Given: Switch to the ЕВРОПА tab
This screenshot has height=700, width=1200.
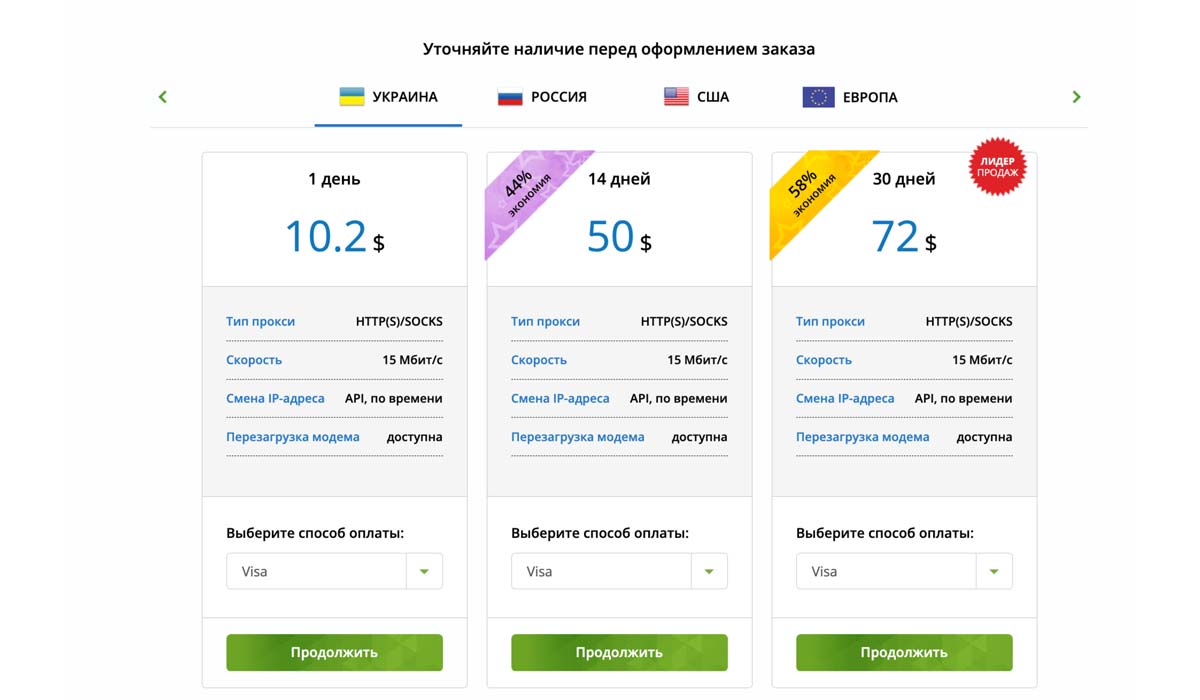Looking at the screenshot, I should tap(870, 97).
